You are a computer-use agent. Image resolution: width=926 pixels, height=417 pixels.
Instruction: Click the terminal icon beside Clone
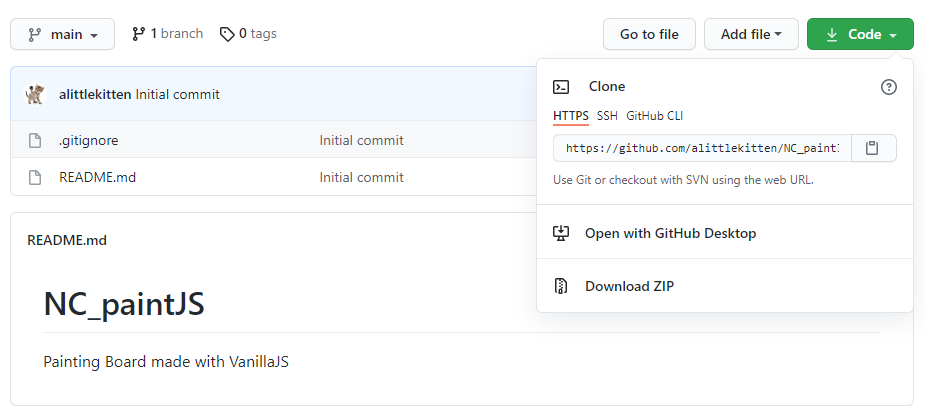pos(561,87)
